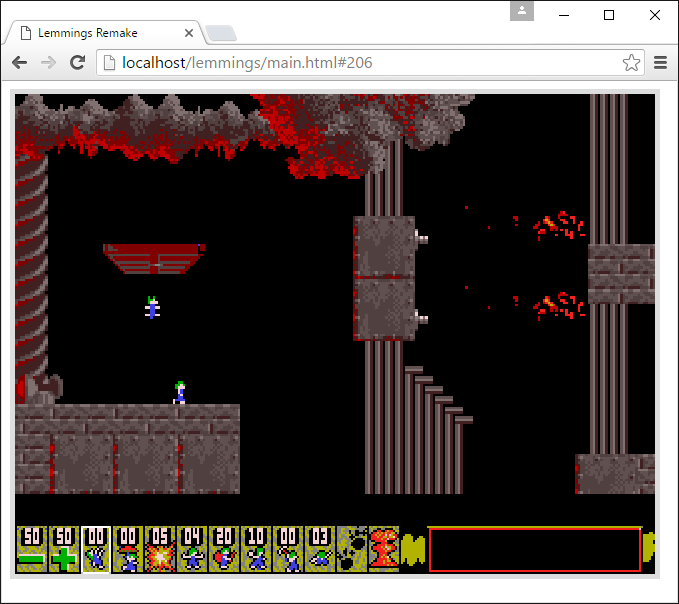Close the Lemmings Remake tab
Viewport: 679px width, 604px height.
(x=189, y=33)
